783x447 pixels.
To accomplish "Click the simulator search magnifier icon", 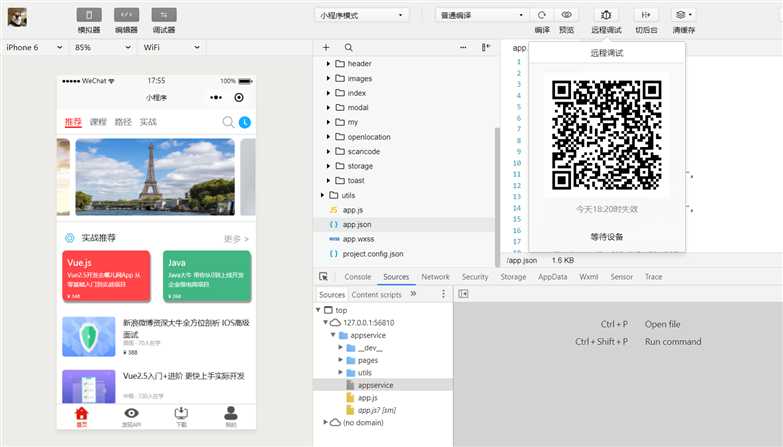I will [x=228, y=122].
